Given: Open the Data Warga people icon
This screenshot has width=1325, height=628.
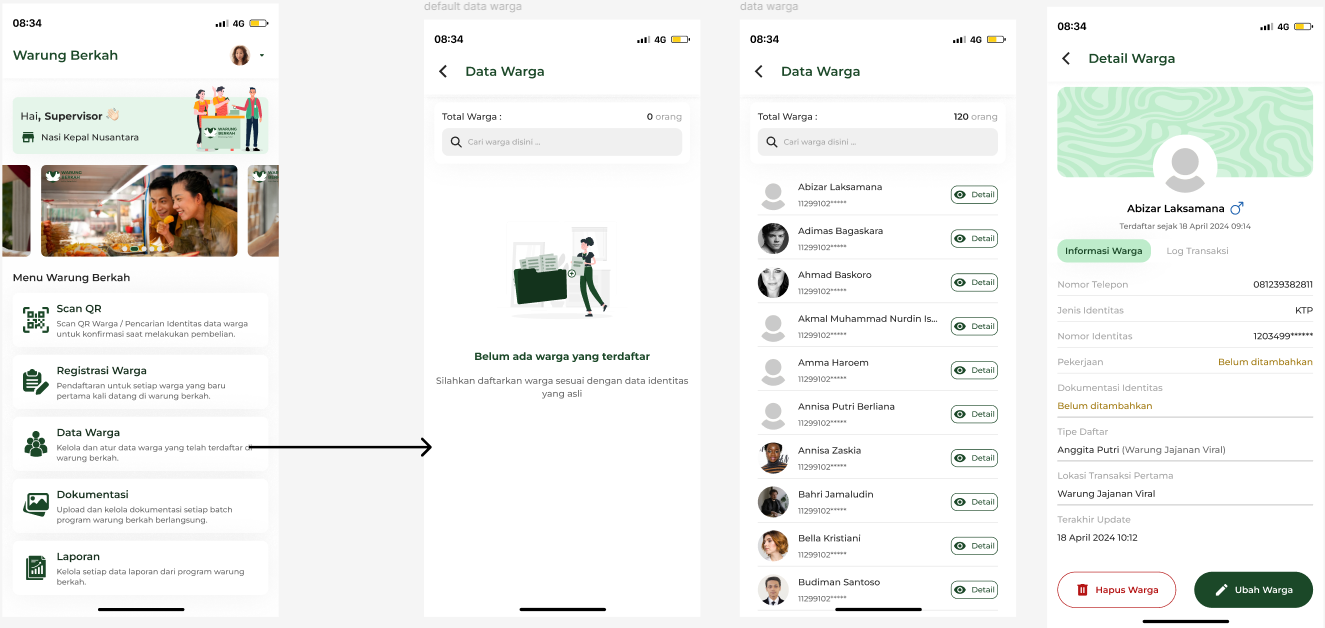Looking at the screenshot, I should coord(36,444).
